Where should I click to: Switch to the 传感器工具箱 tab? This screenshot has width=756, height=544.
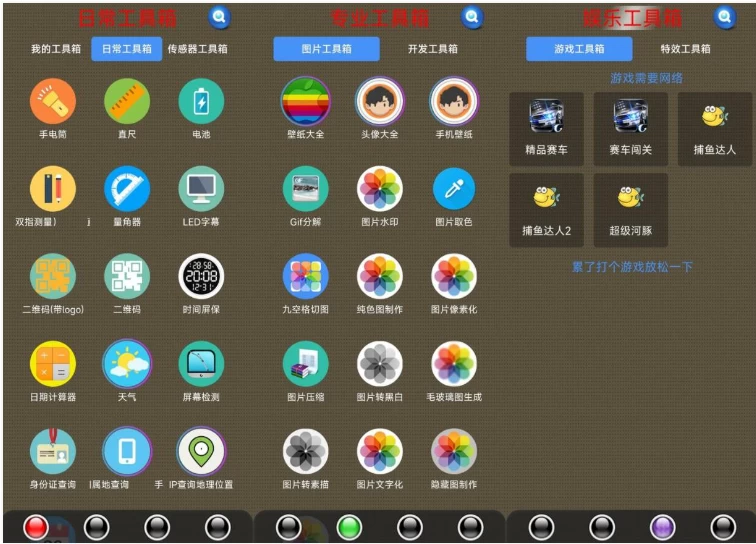pyautogui.click(x=198, y=49)
